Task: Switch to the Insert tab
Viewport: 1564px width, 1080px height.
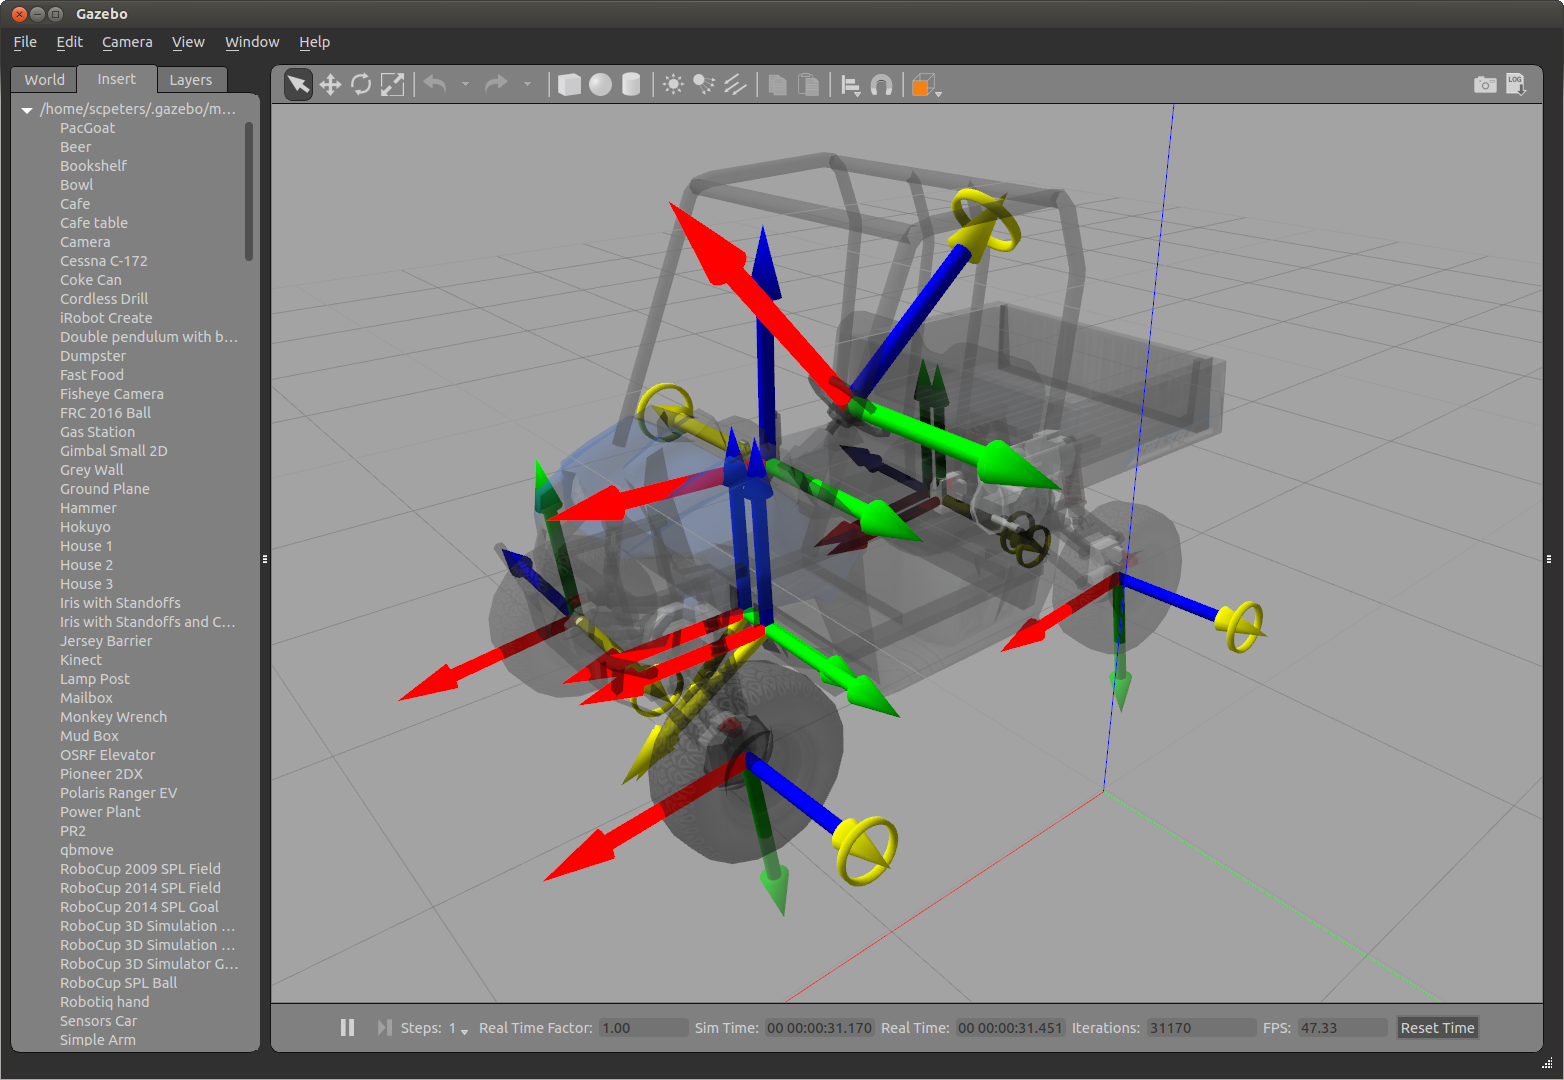Action: [117, 79]
